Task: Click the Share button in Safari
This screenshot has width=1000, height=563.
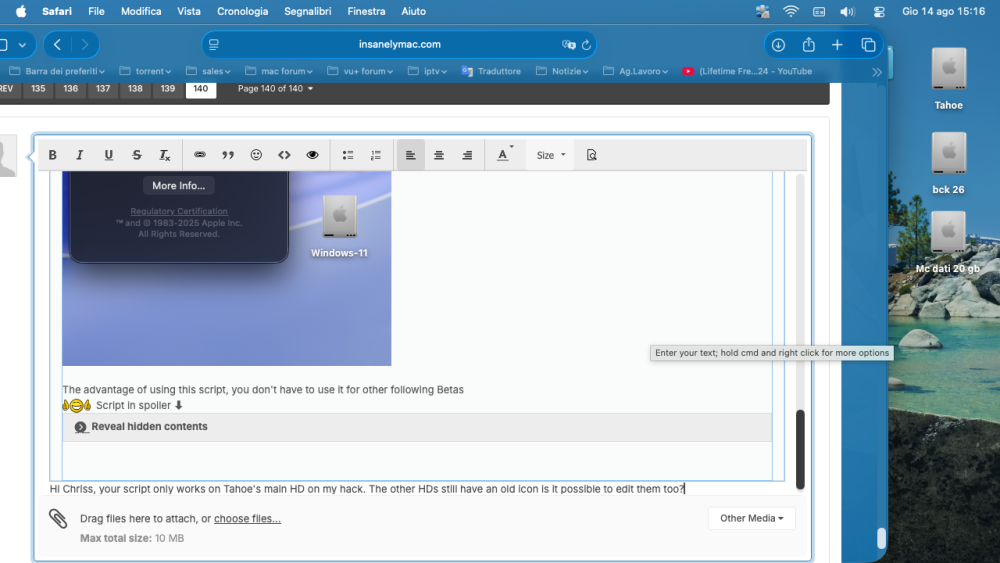Action: (x=809, y=45)
